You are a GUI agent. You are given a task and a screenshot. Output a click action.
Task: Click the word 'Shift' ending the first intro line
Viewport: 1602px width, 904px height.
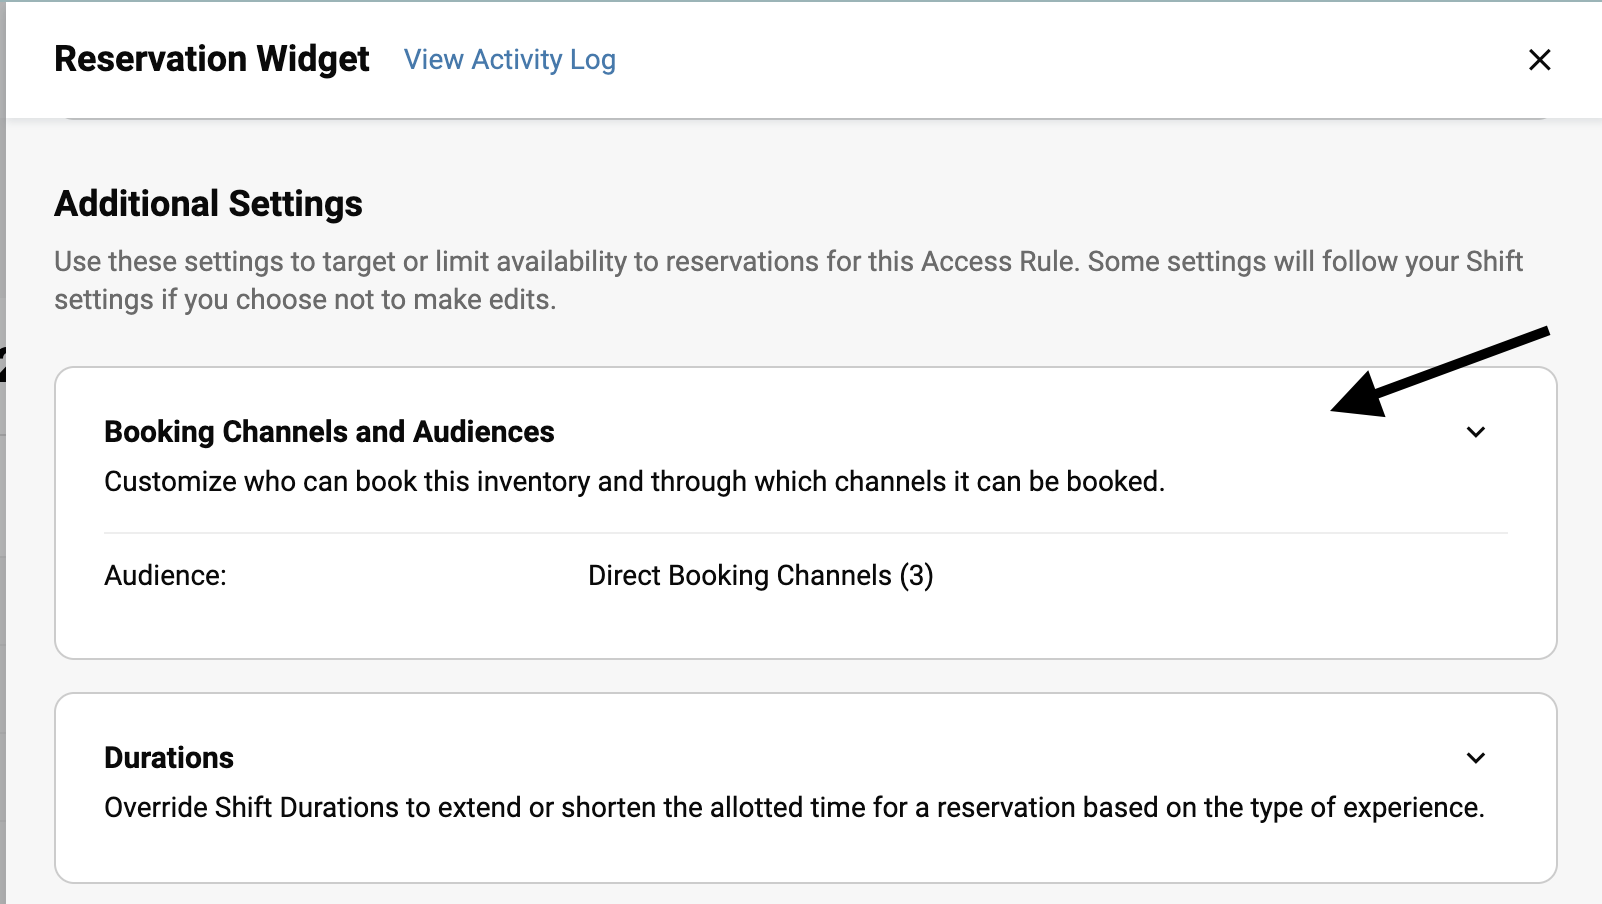point(1494,262)
